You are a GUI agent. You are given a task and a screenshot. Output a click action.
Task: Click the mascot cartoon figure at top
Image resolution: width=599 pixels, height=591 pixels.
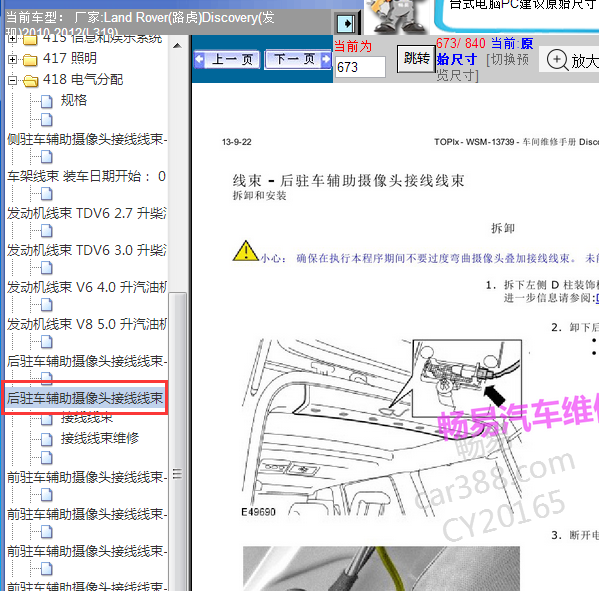click(397, 16)
